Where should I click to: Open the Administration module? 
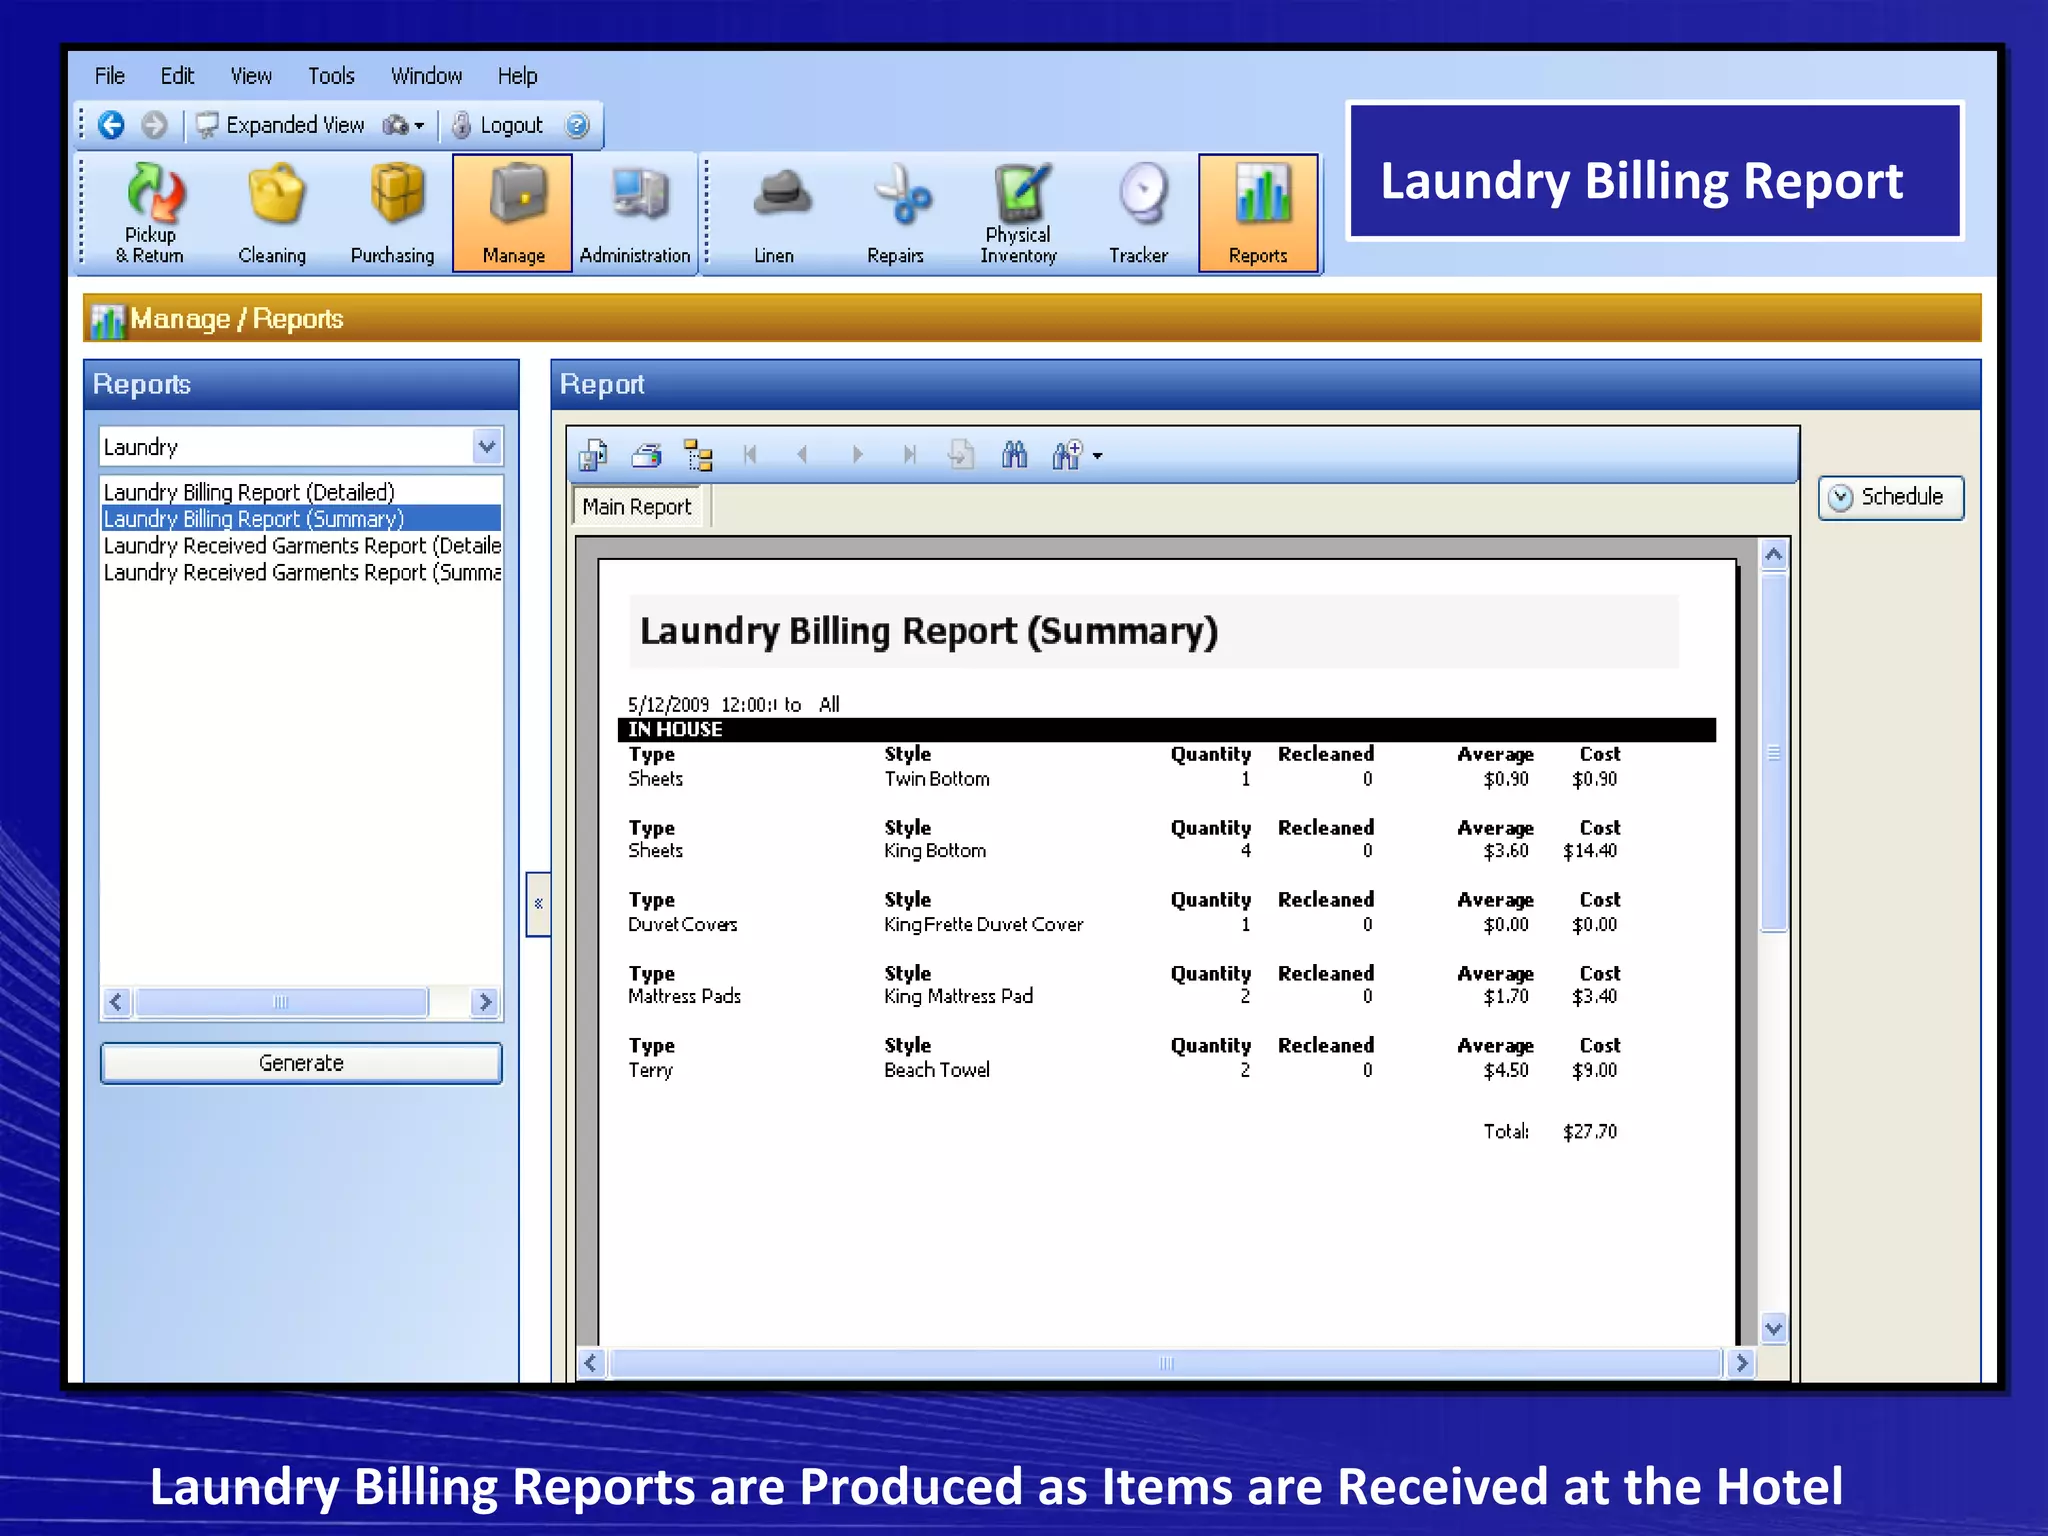[635, 213]
